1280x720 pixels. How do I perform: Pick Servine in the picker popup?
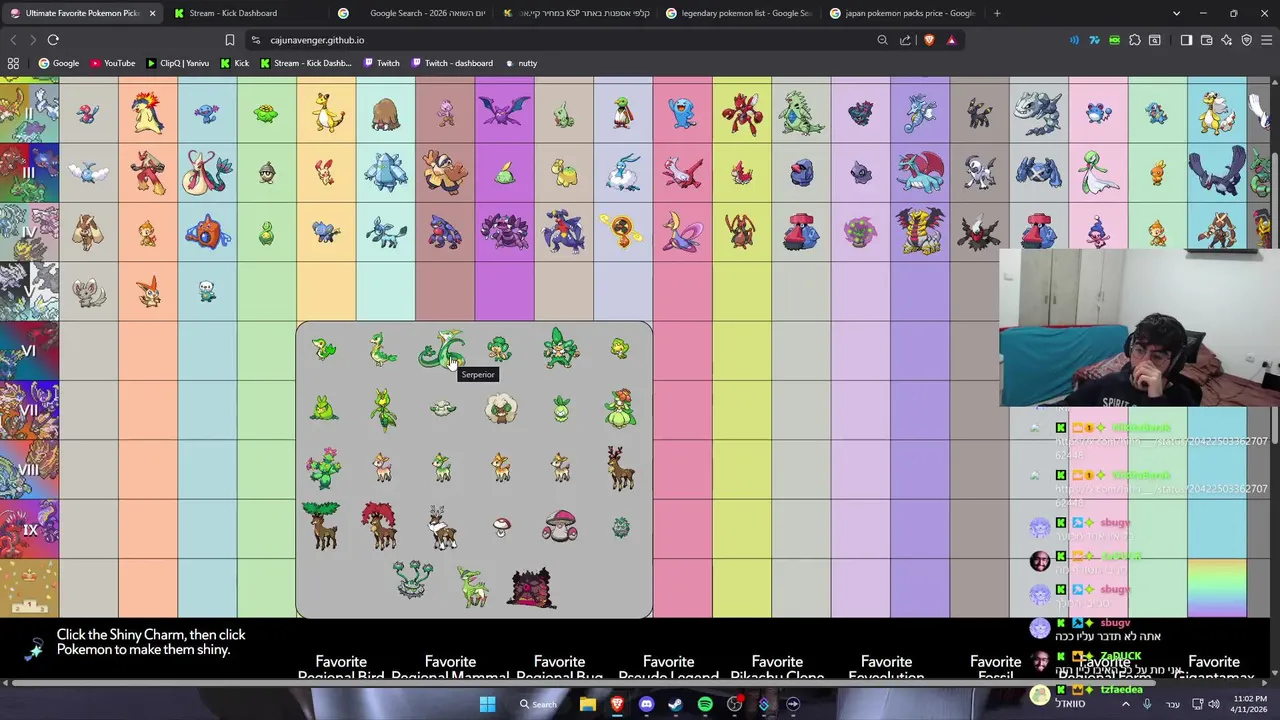[382, 349]
